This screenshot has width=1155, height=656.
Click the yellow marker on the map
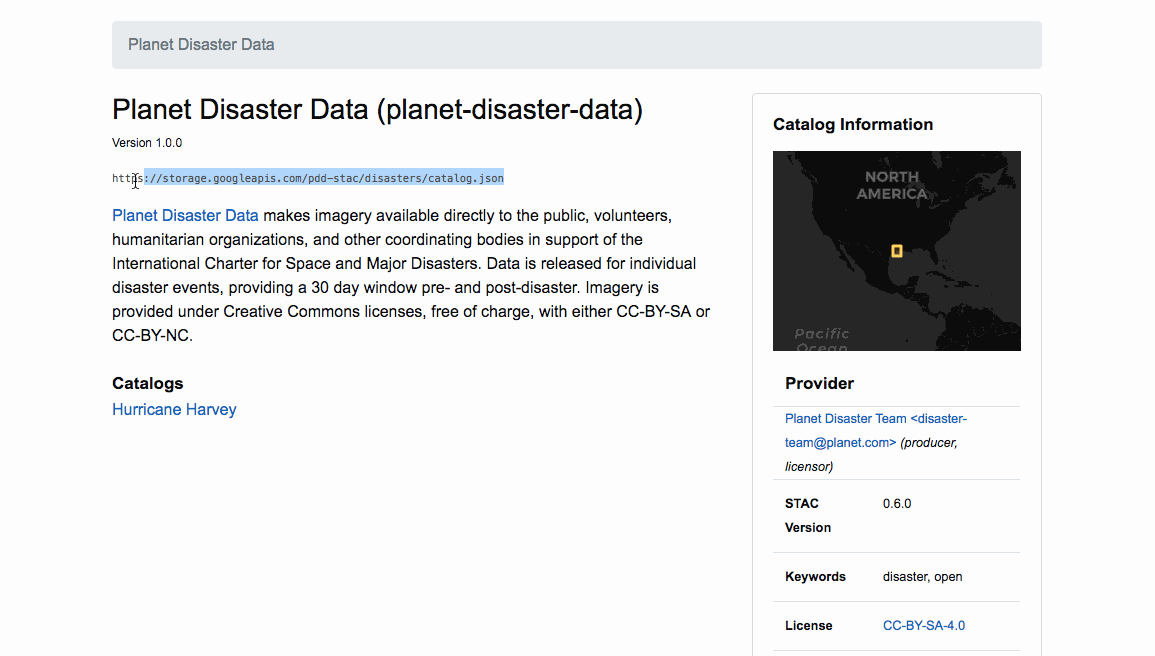click(896, 251)
